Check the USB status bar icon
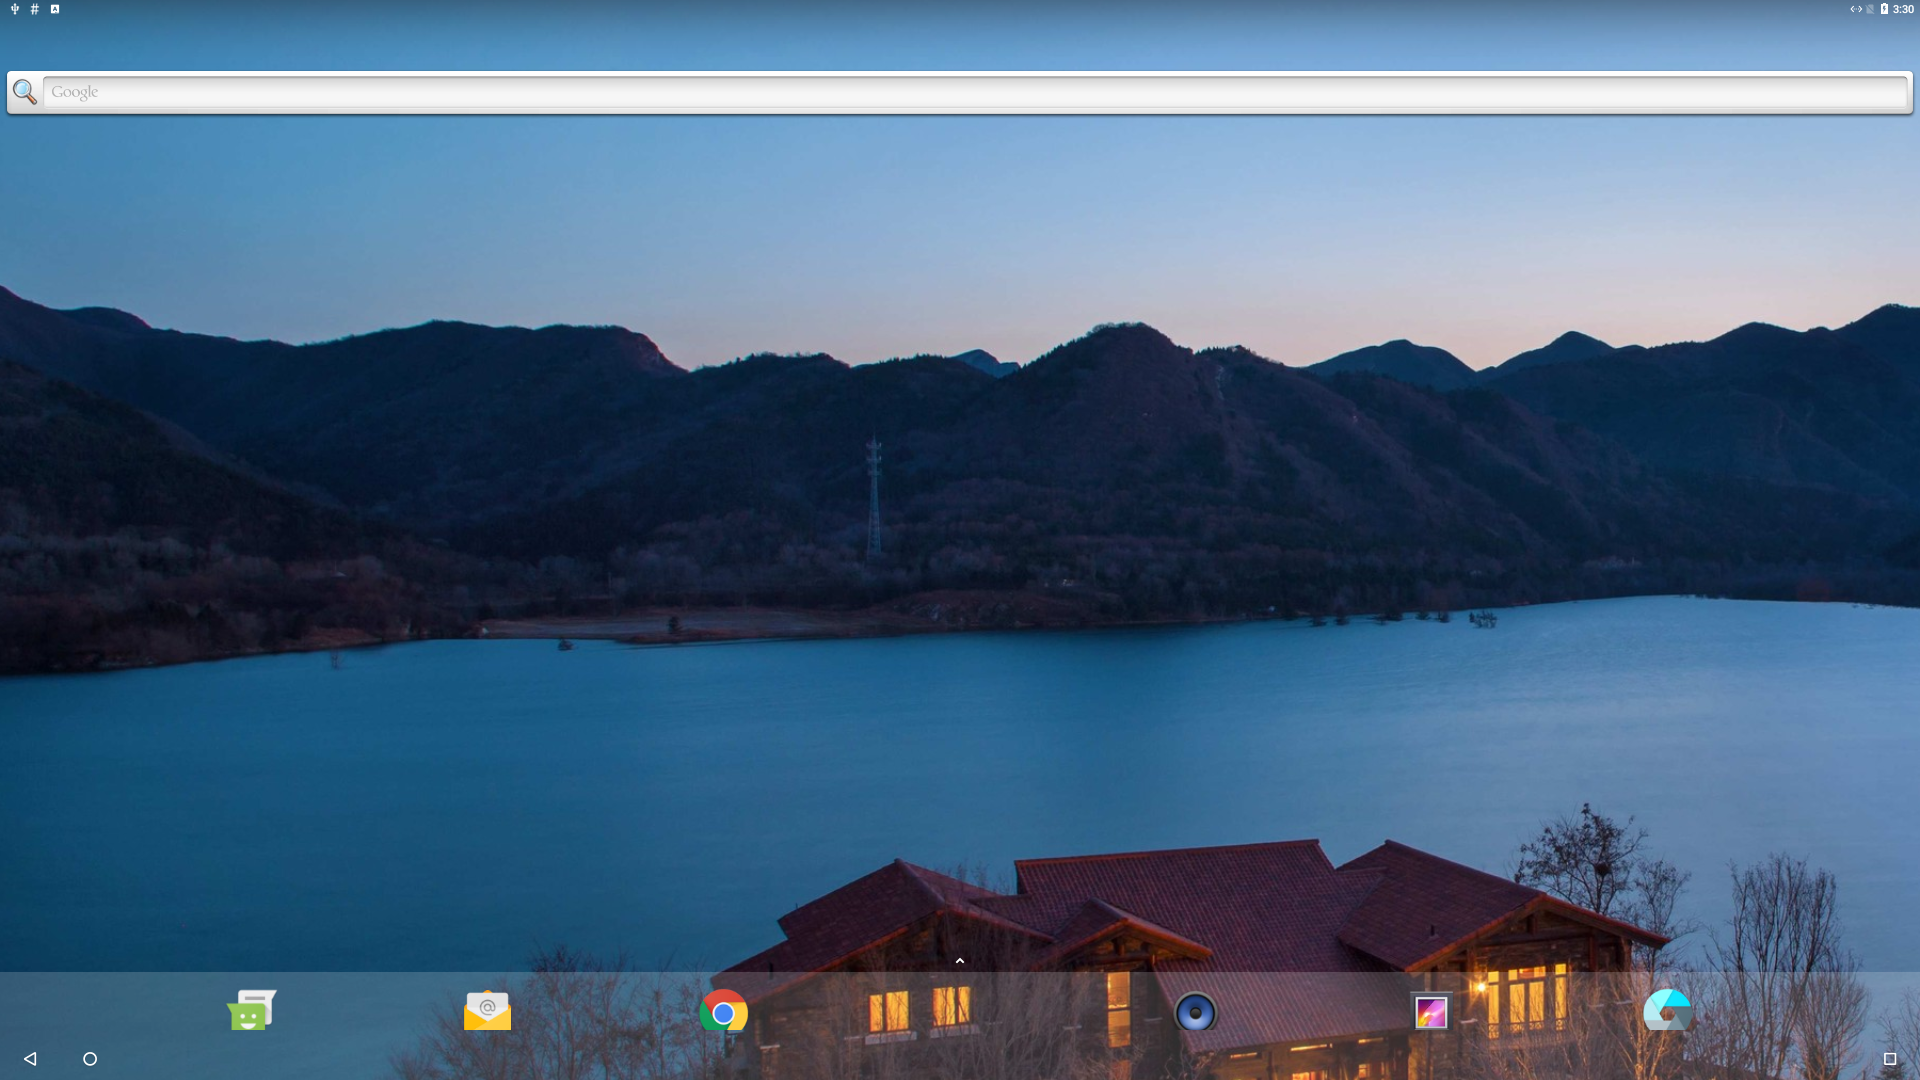Viewport: 1920px width, 1080px height. [x=15, y=9]
